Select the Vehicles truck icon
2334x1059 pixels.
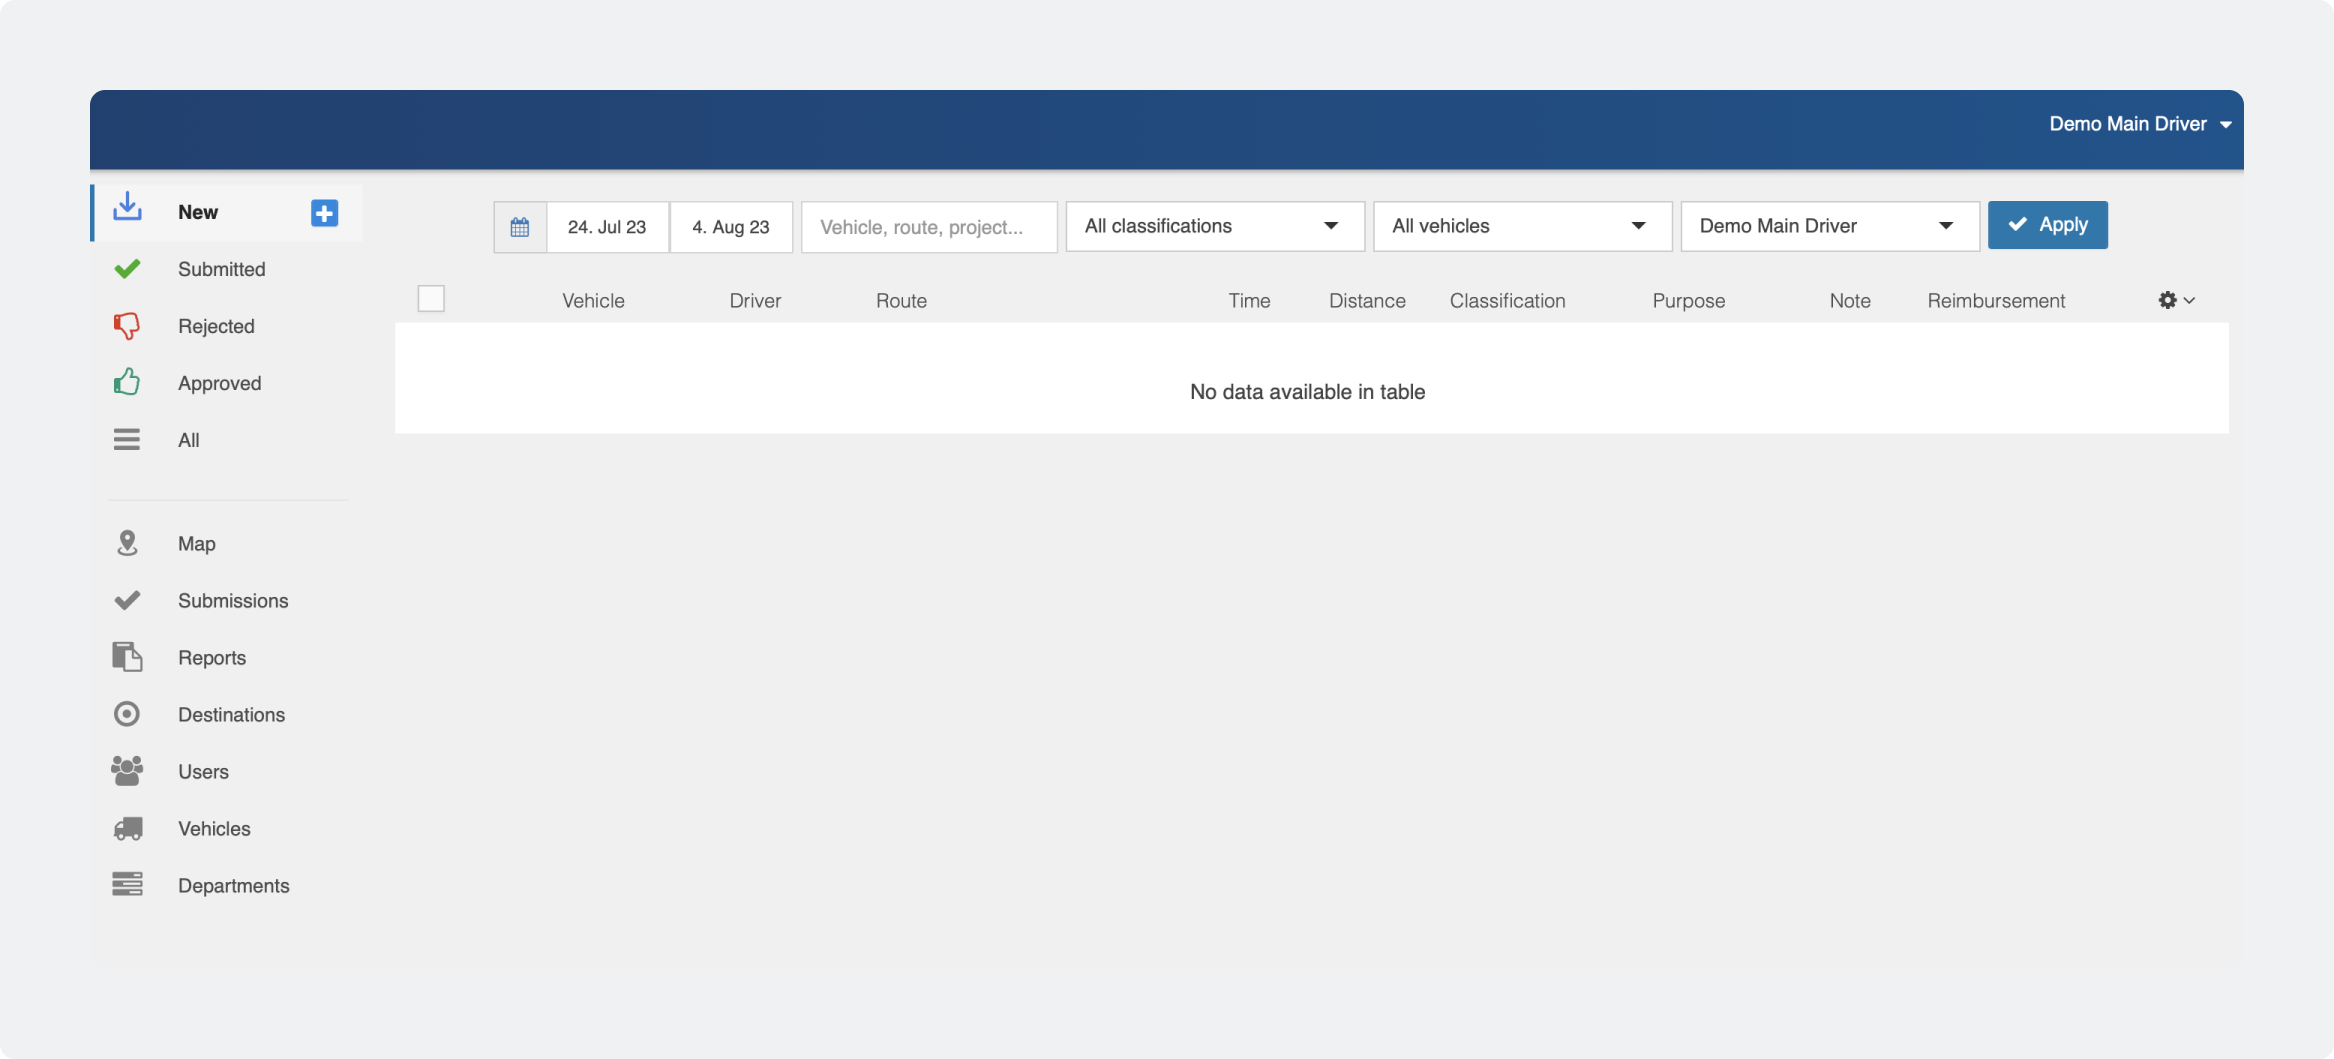[127, 828]
